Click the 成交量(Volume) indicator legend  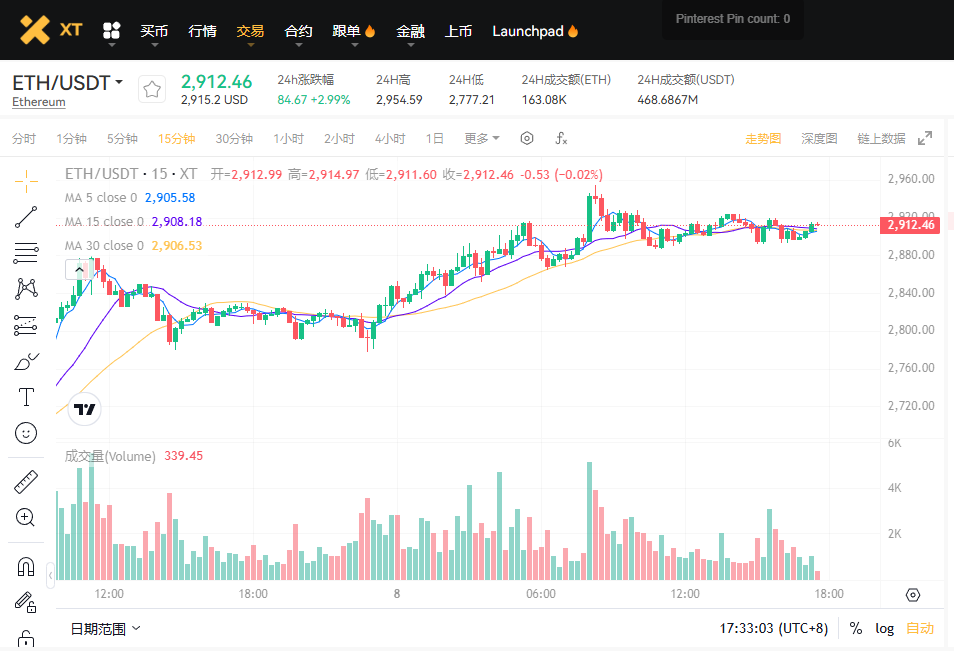click(134, 456)
